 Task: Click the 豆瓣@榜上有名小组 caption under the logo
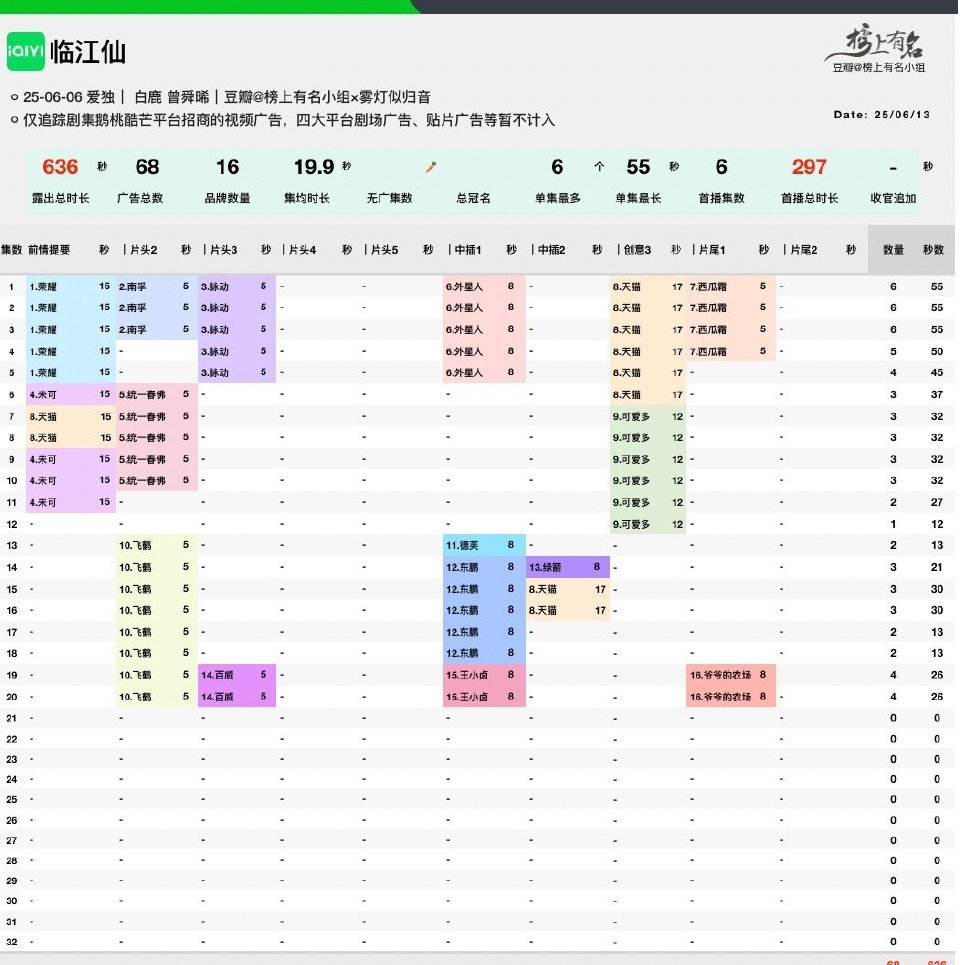point(879,68)
